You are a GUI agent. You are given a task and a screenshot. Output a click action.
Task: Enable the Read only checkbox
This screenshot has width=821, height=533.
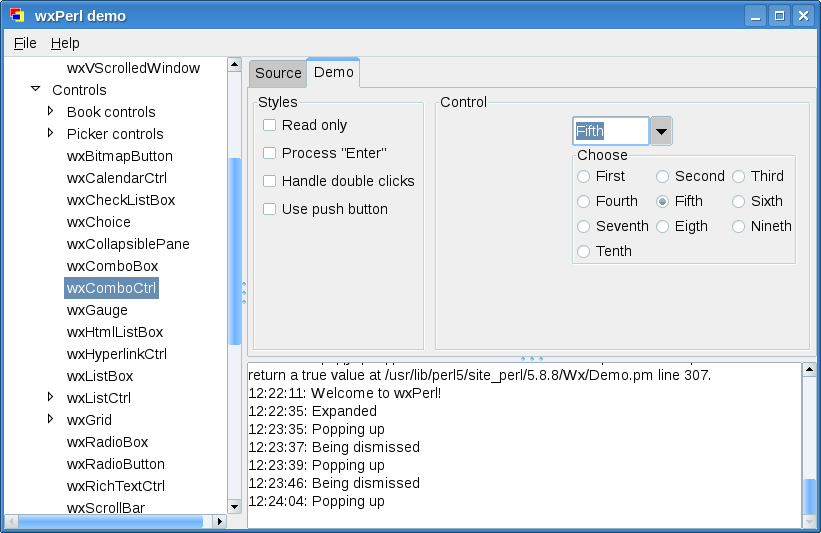pyautogui.click(x=270, y=125)
